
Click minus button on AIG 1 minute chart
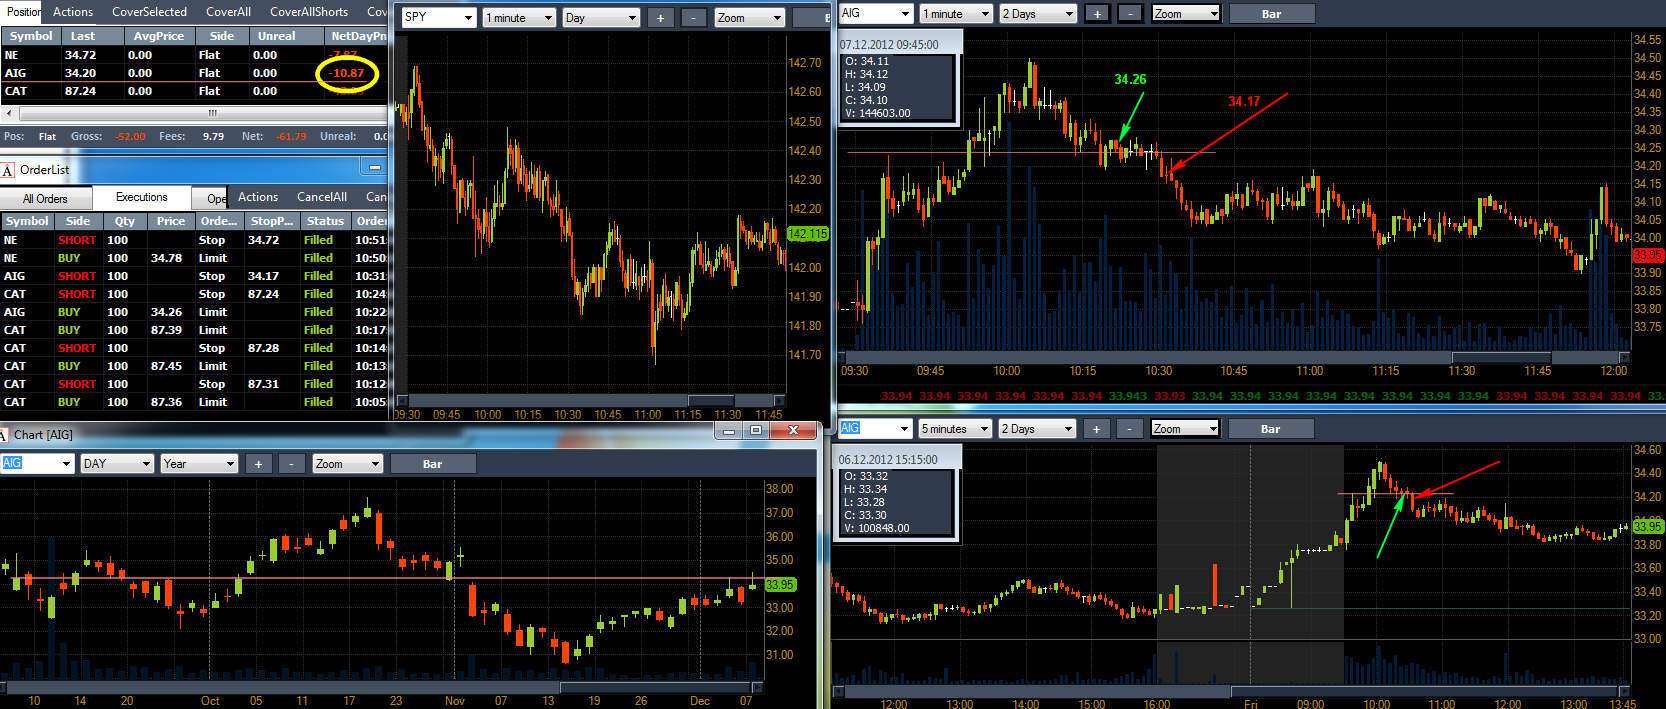[x=1130, y=14]
